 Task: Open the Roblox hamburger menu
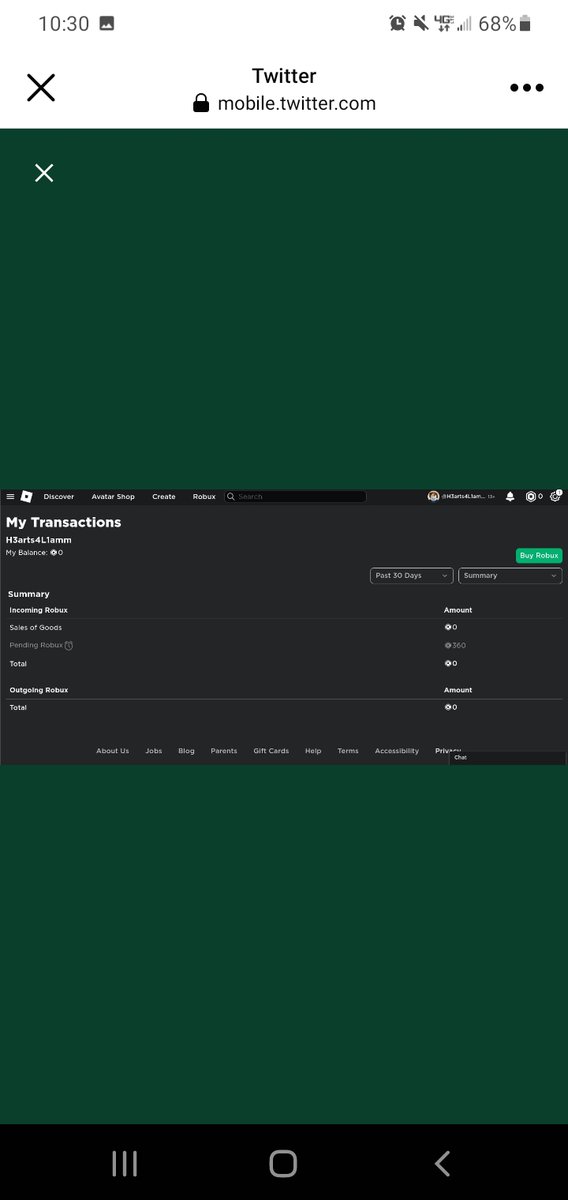point(10,496)
